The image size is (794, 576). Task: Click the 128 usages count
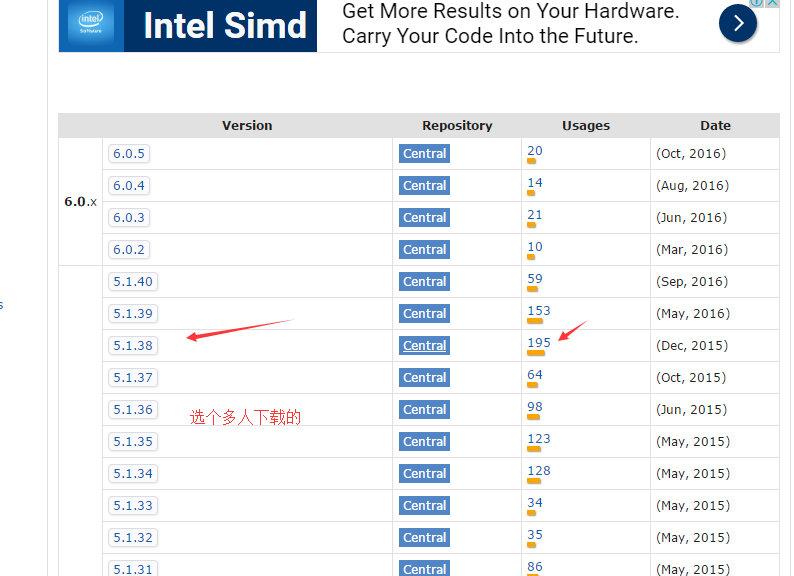click(538, 470)
